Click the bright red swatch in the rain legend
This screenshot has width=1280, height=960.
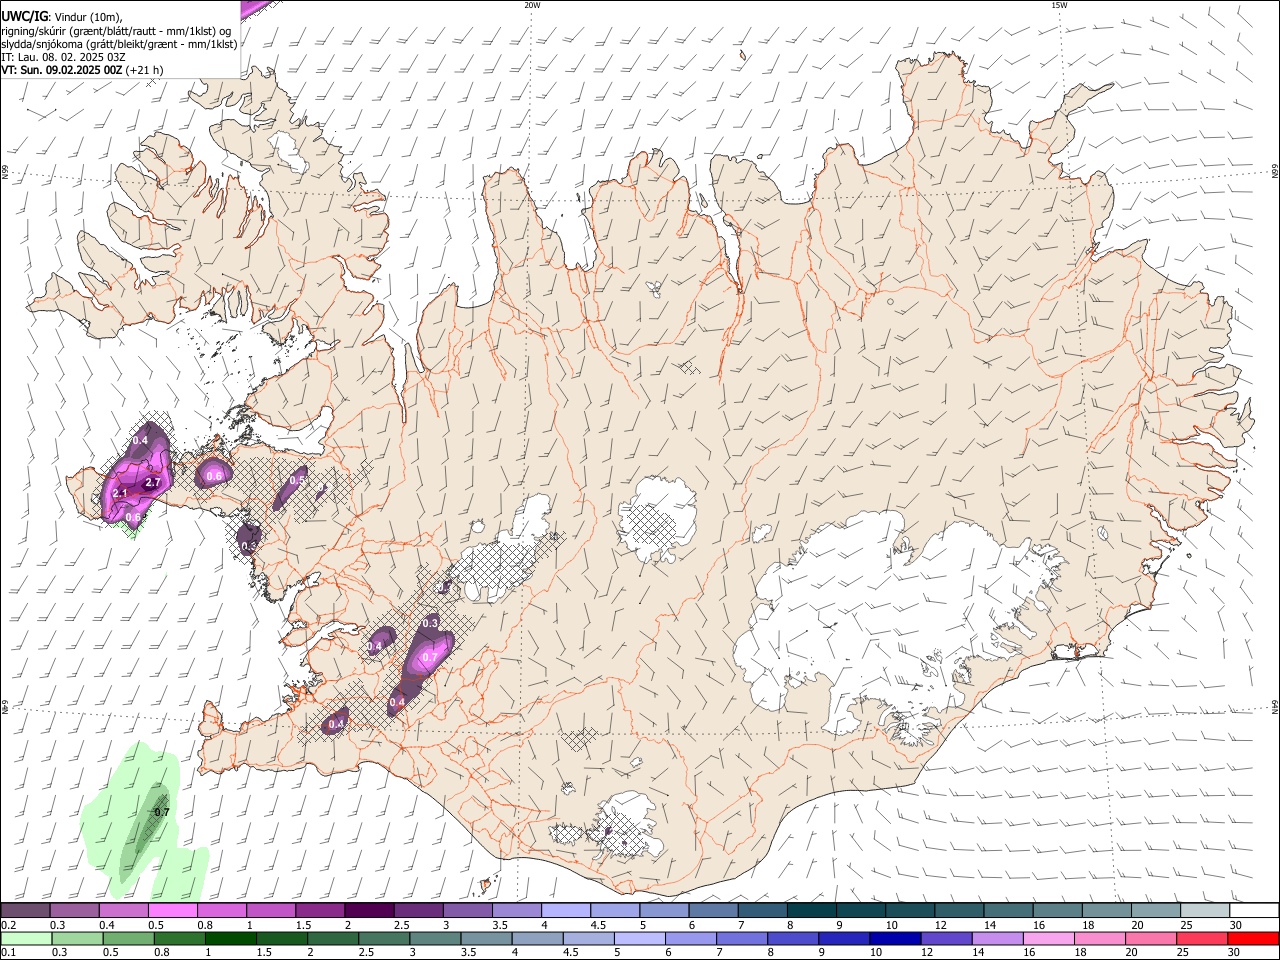[1254, 939]
